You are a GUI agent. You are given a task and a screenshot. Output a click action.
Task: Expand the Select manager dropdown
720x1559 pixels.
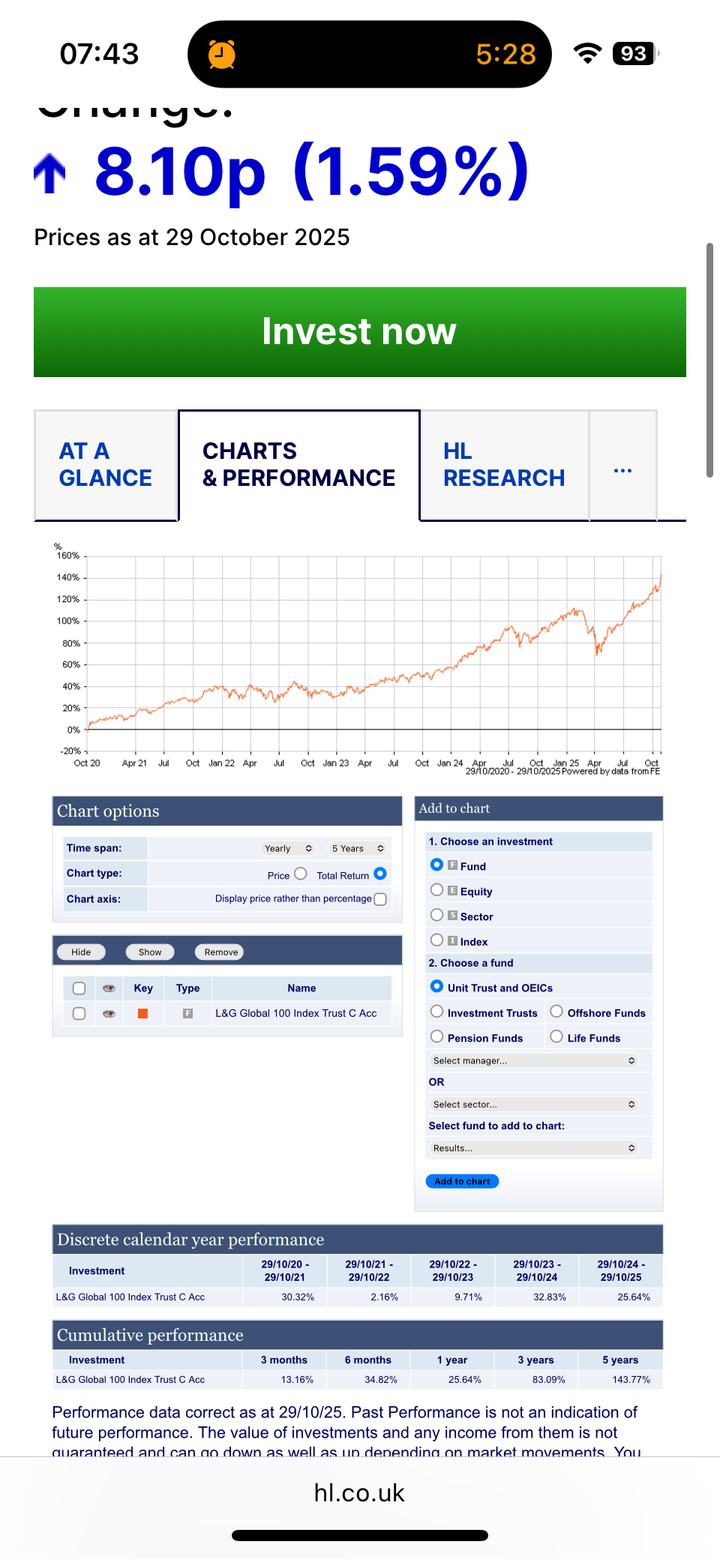point(533,1060)
